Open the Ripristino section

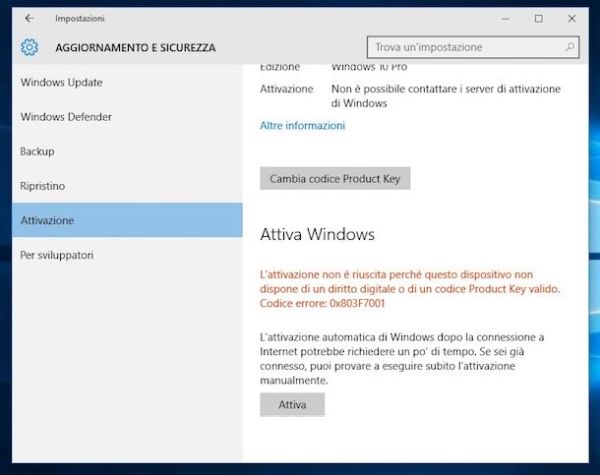click(43, 186)
